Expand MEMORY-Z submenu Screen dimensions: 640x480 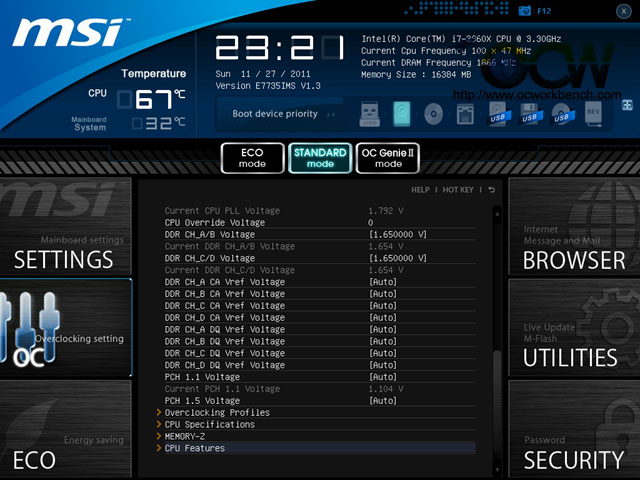click(184, 436)
